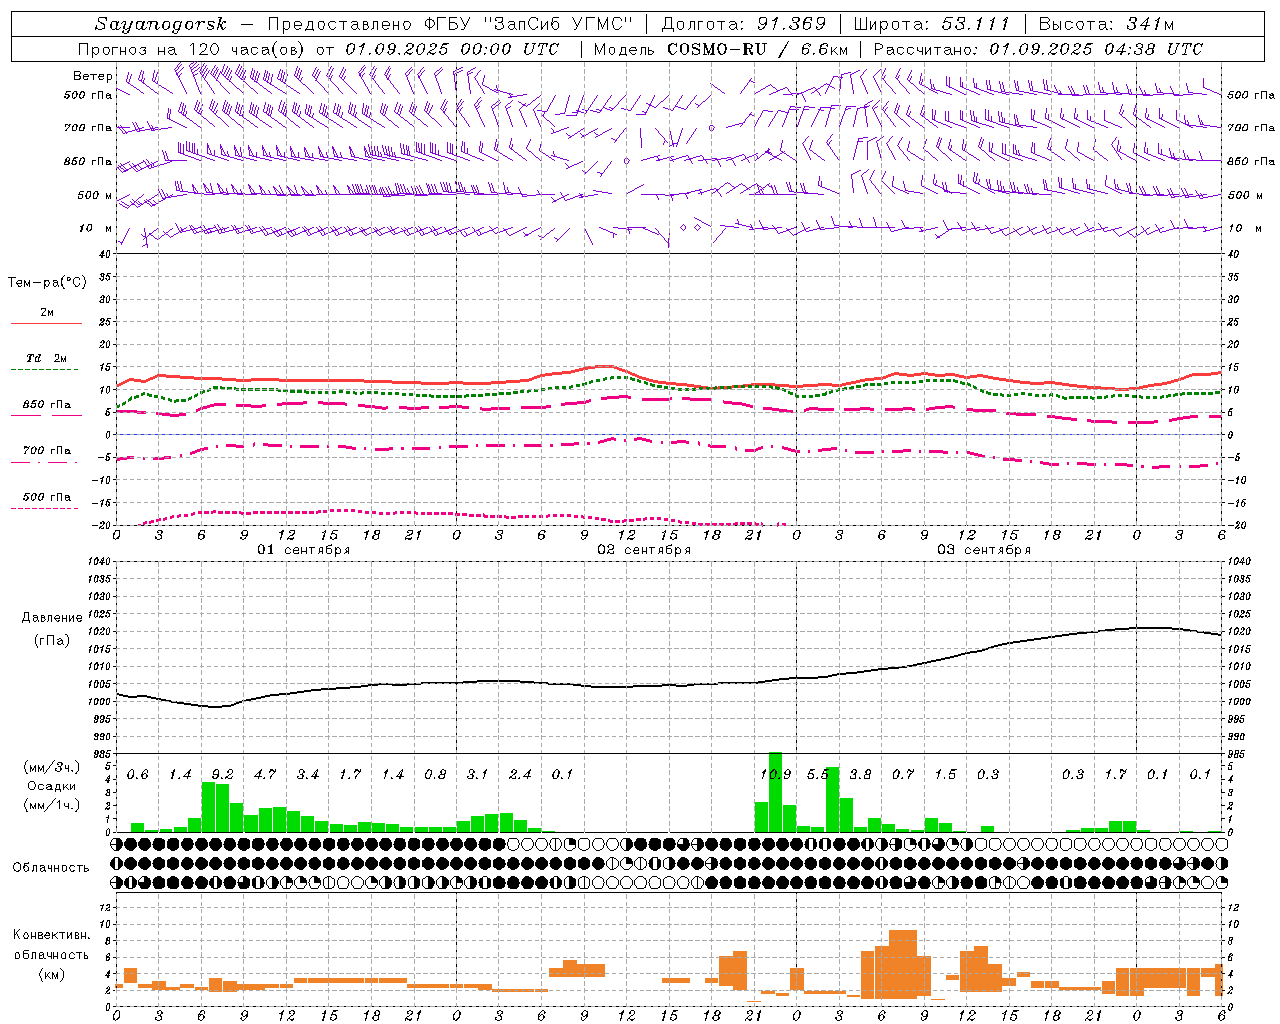The width and height of the screenshot is (1280, 1024).
Task: Click the Ветер wind panel label
Action: click(x=93, y=76)
